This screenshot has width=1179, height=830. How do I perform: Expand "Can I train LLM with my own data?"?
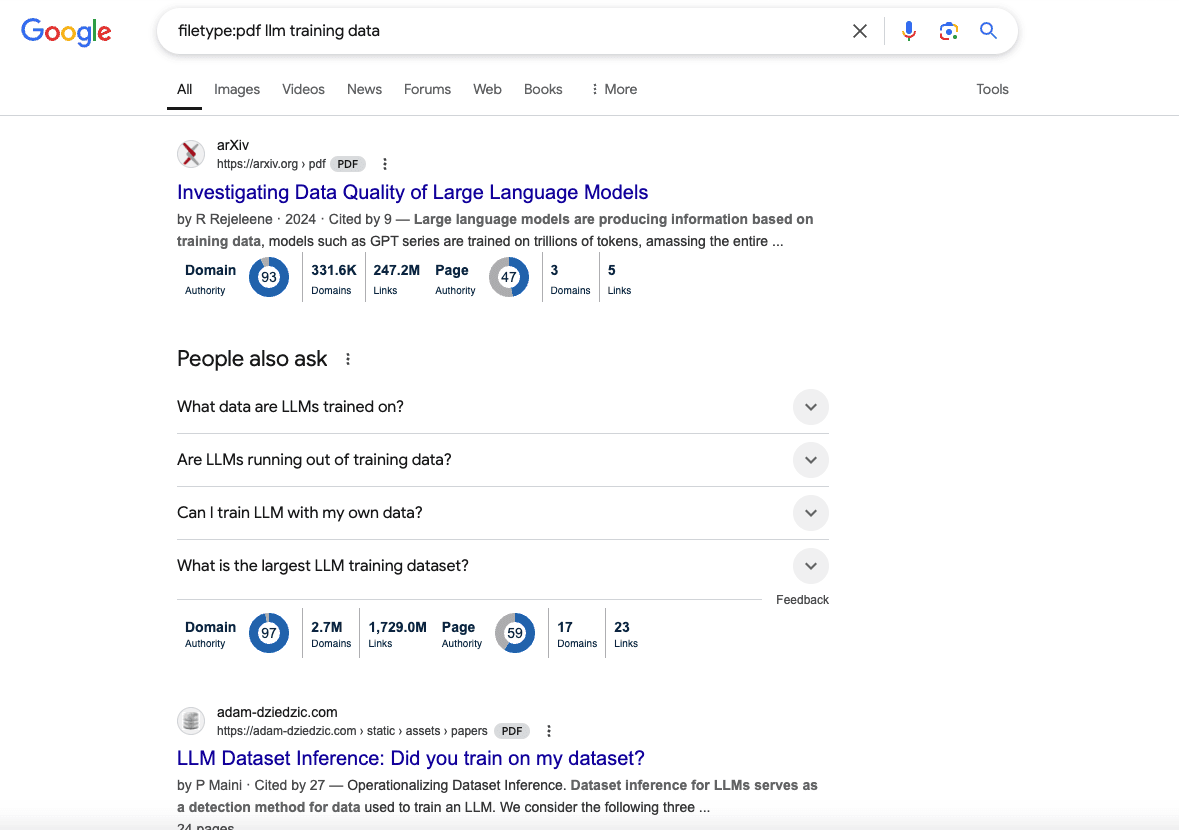point(810,513)
